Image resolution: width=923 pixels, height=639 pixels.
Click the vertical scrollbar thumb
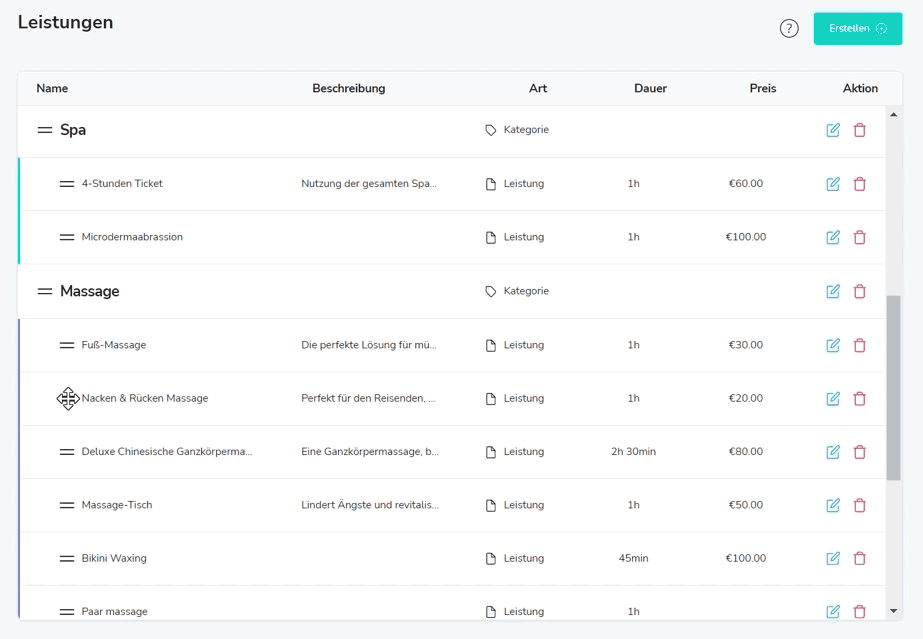[x=893, y=387]
